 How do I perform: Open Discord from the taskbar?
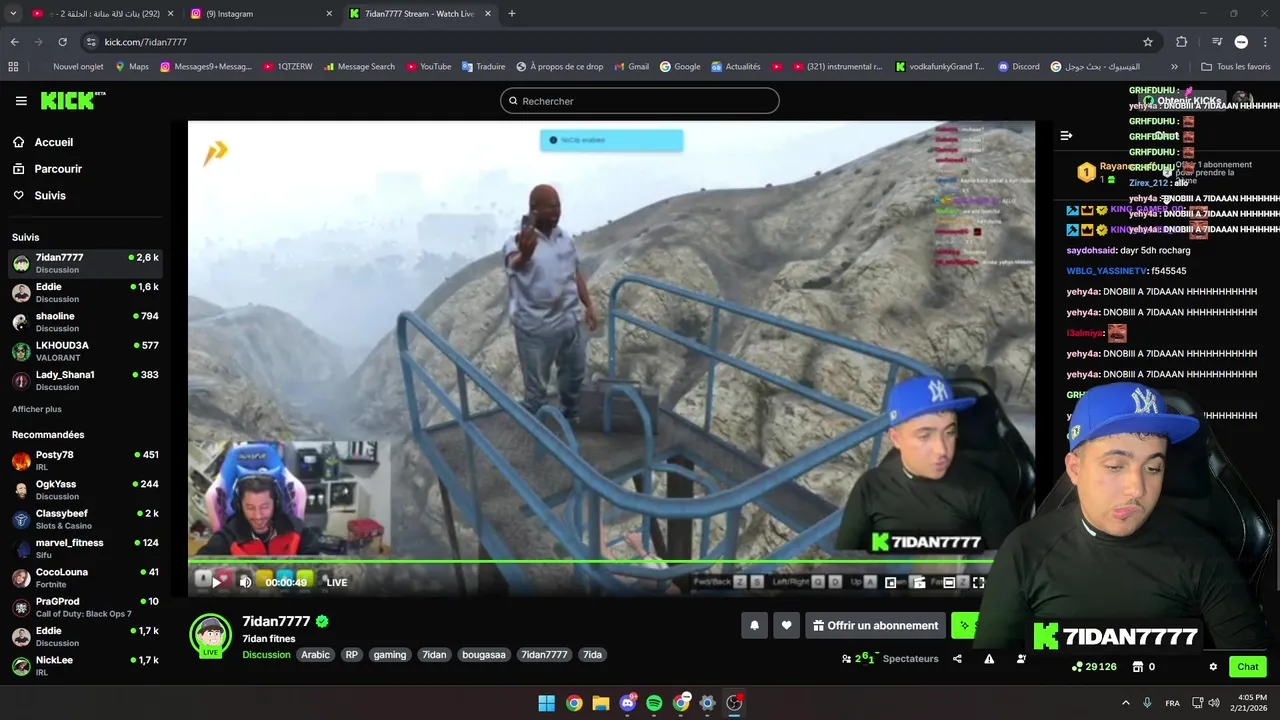click(628, 703)
